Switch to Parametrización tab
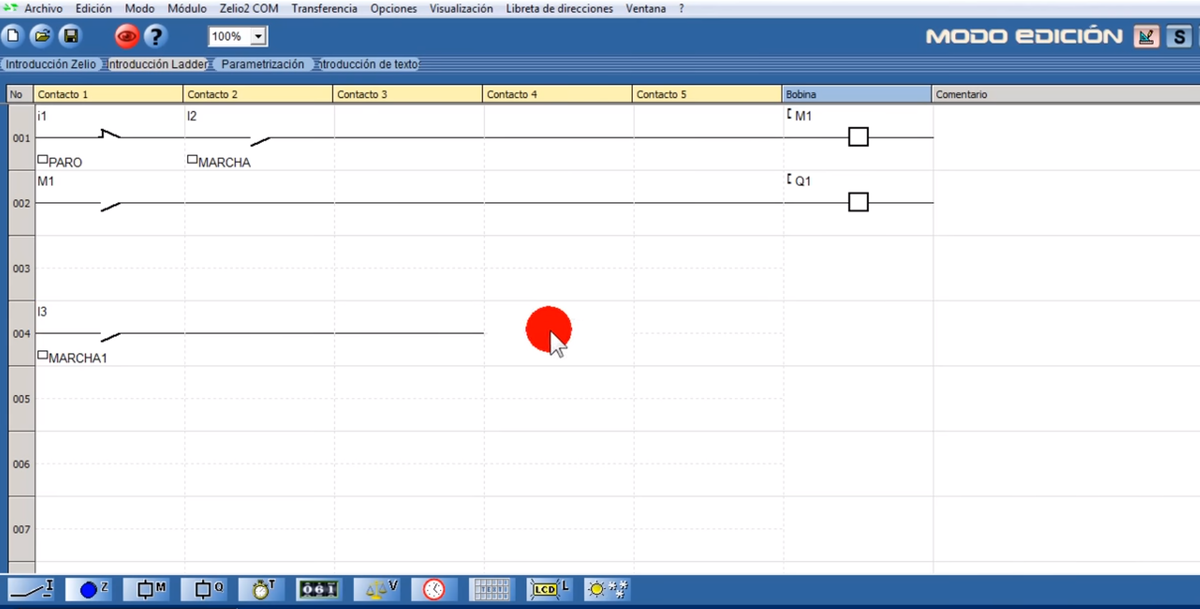The height and width of the screenshot is (609, 1200). click(x=262, y=64)
